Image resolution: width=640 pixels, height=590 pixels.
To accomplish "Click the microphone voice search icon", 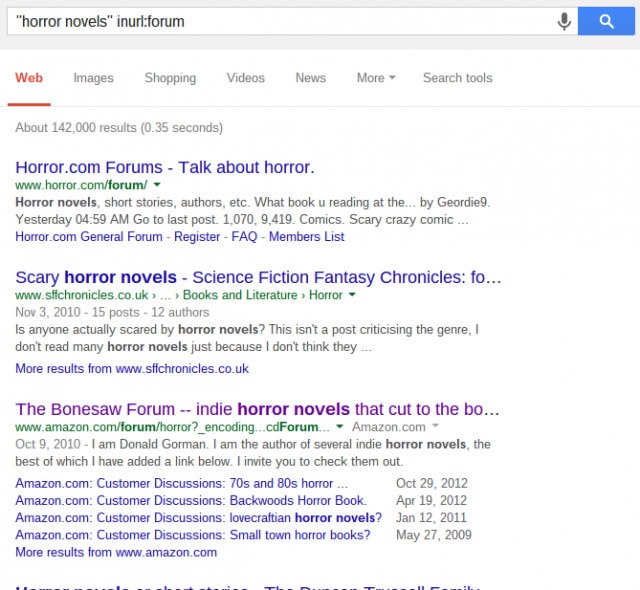I will click(564, 21).
